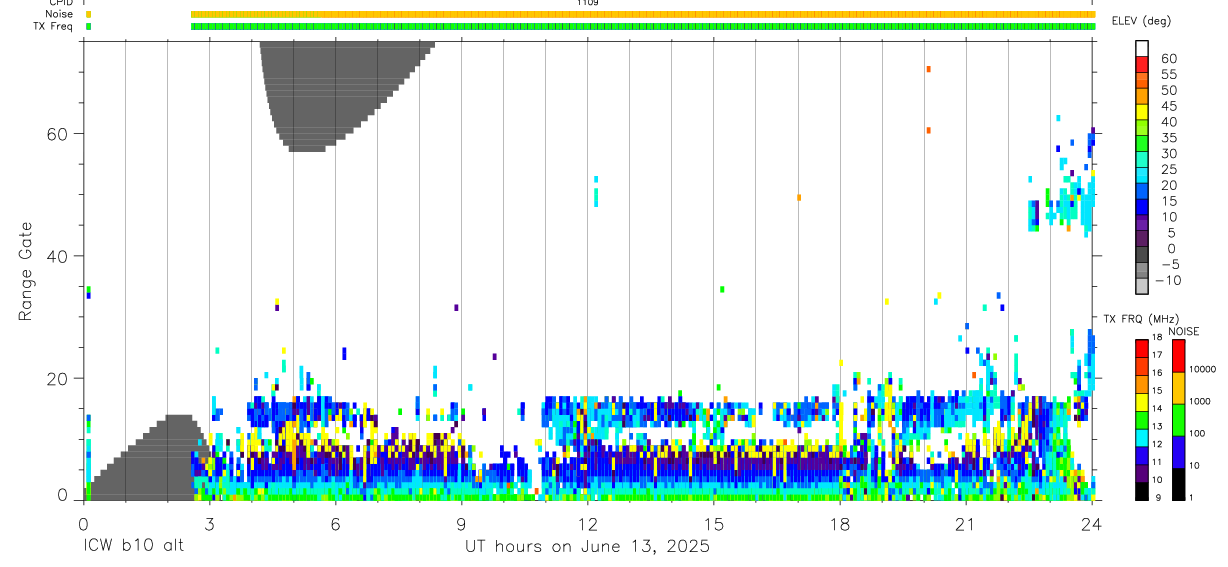Select the long green TX Freq bar
The width and height of the screenshot is (1228, 567).
click(x=643, y=26)
